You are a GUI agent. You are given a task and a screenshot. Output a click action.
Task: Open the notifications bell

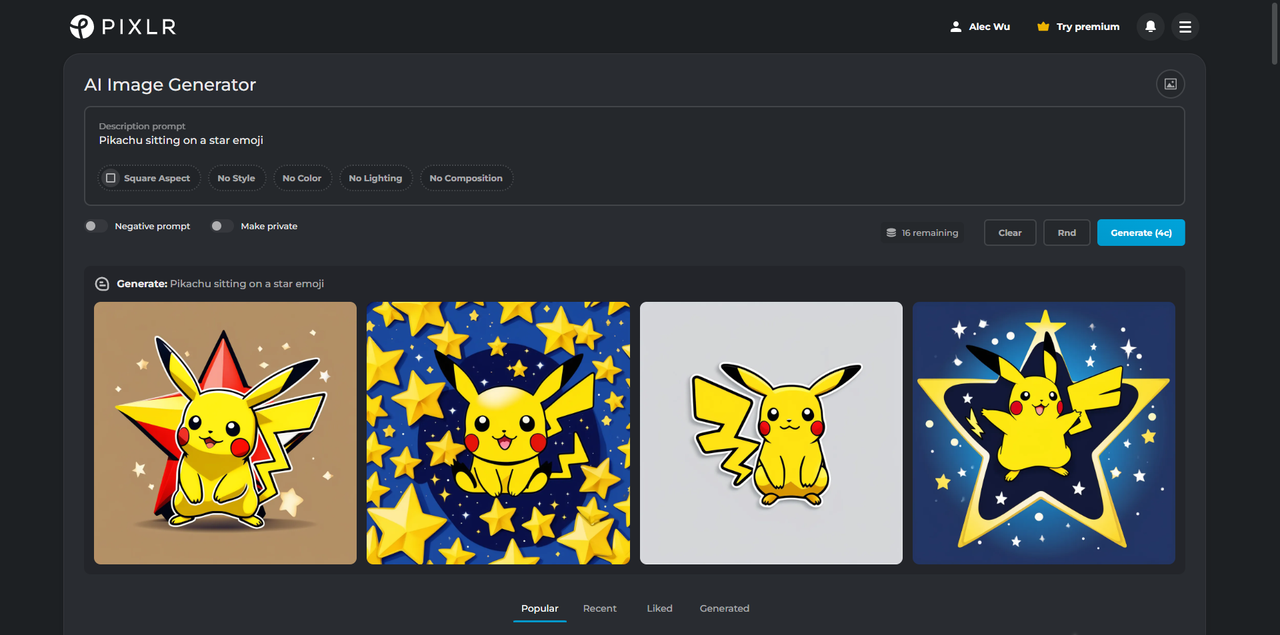click(x=1150, y=27)
